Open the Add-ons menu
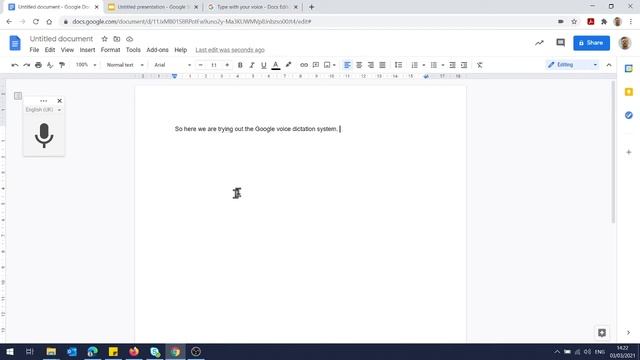 coord(158,50)
